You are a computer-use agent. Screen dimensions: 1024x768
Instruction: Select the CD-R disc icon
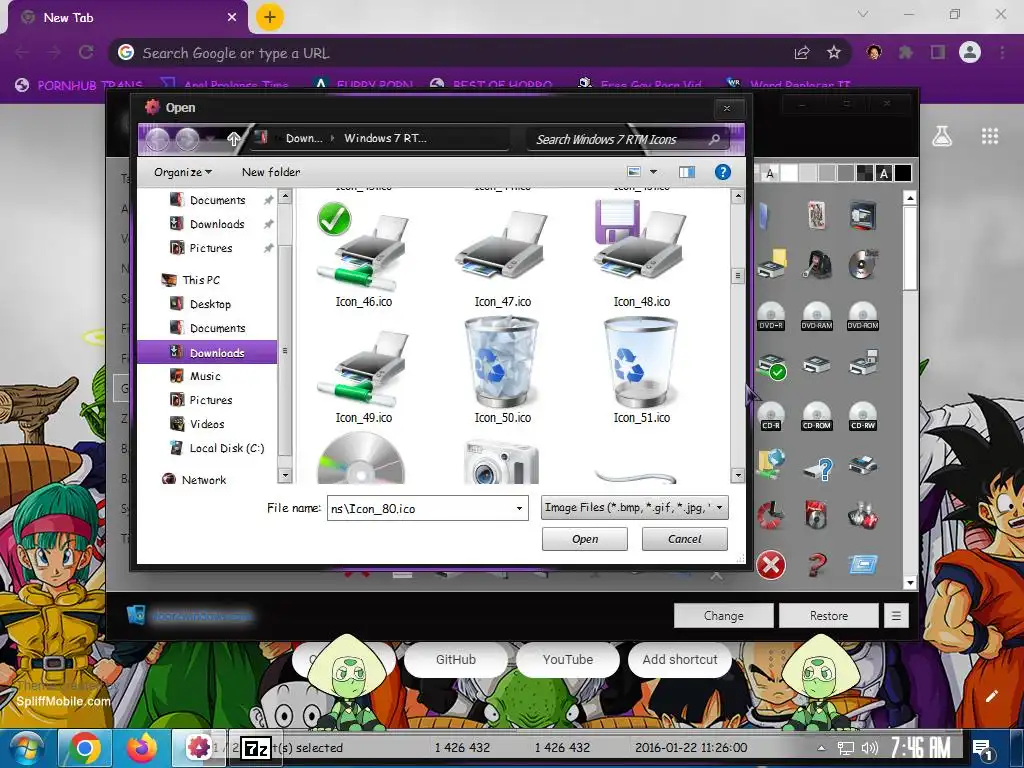click(771, 416)
